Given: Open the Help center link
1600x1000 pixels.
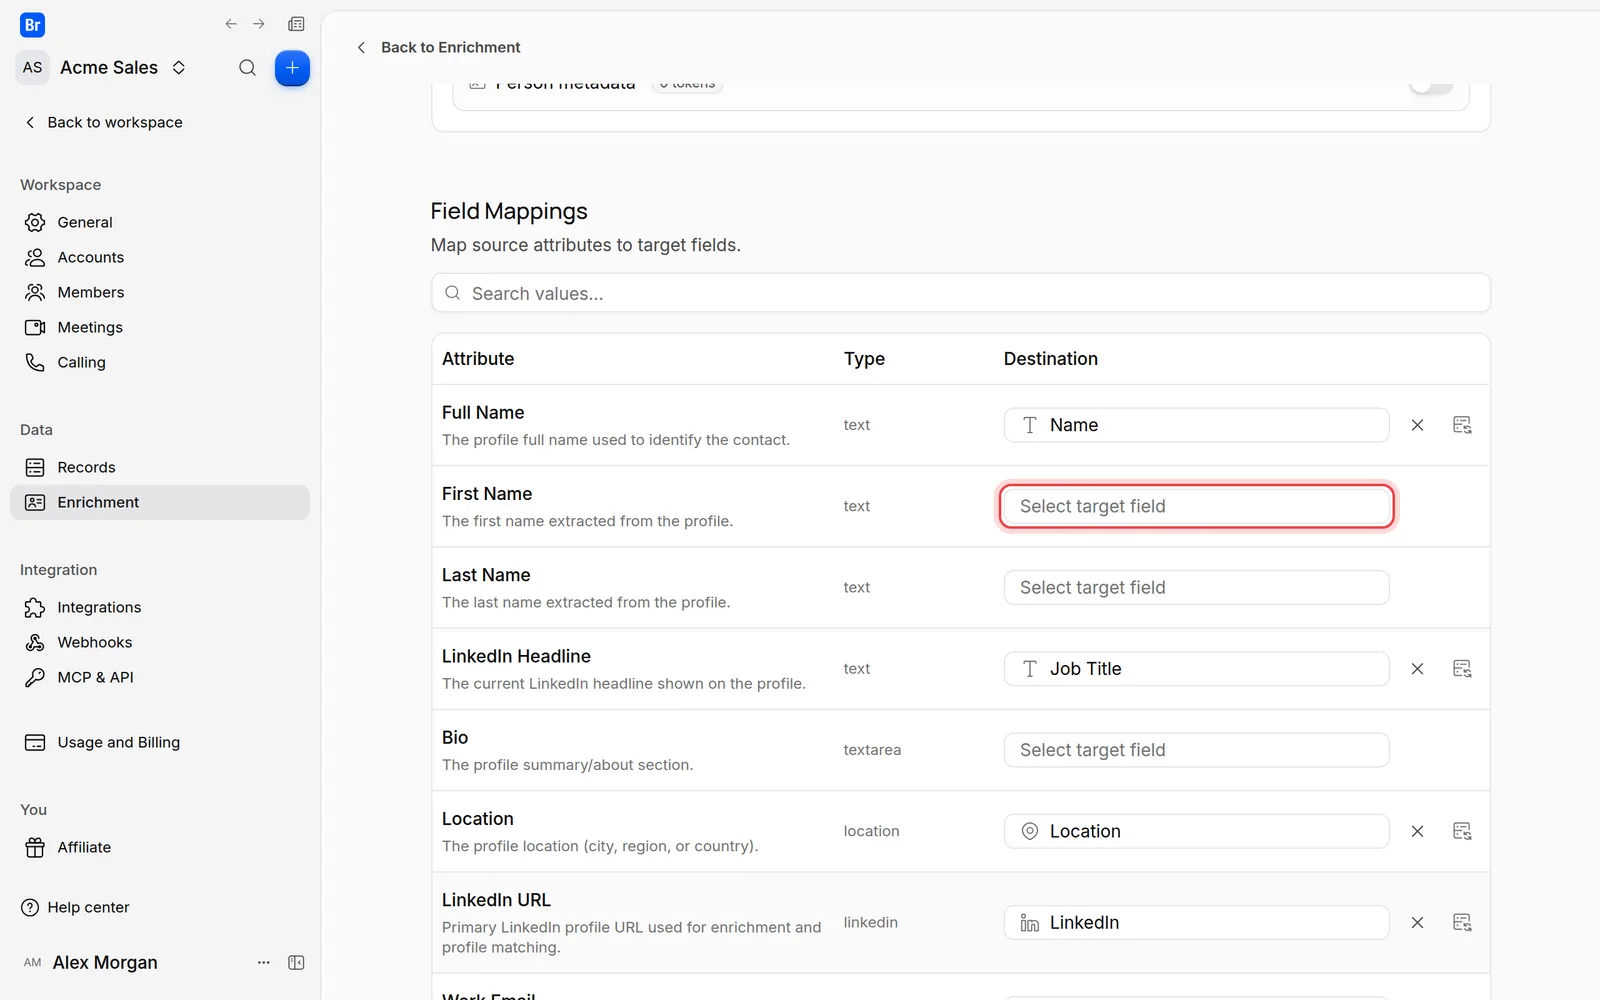Looking at the screenshot, I should coord(75,907).
